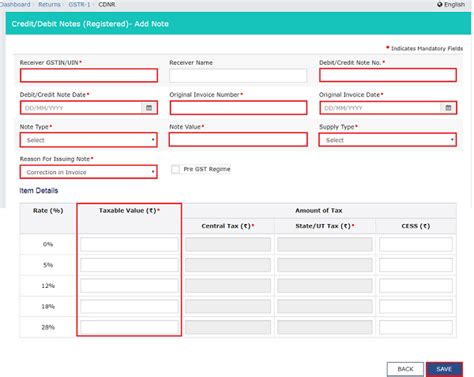This screenshot has height=377, width=474.
Task: Click the State/UT Tax field for 5%
Action: pos(325,265)
